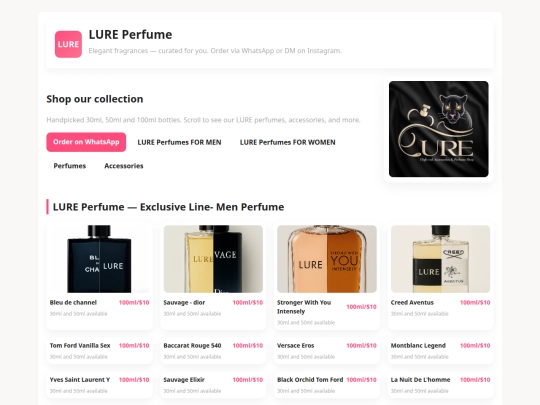Go to LURE Perfumes FOR WOMEN
540x405 pixels.
[288, 142]
